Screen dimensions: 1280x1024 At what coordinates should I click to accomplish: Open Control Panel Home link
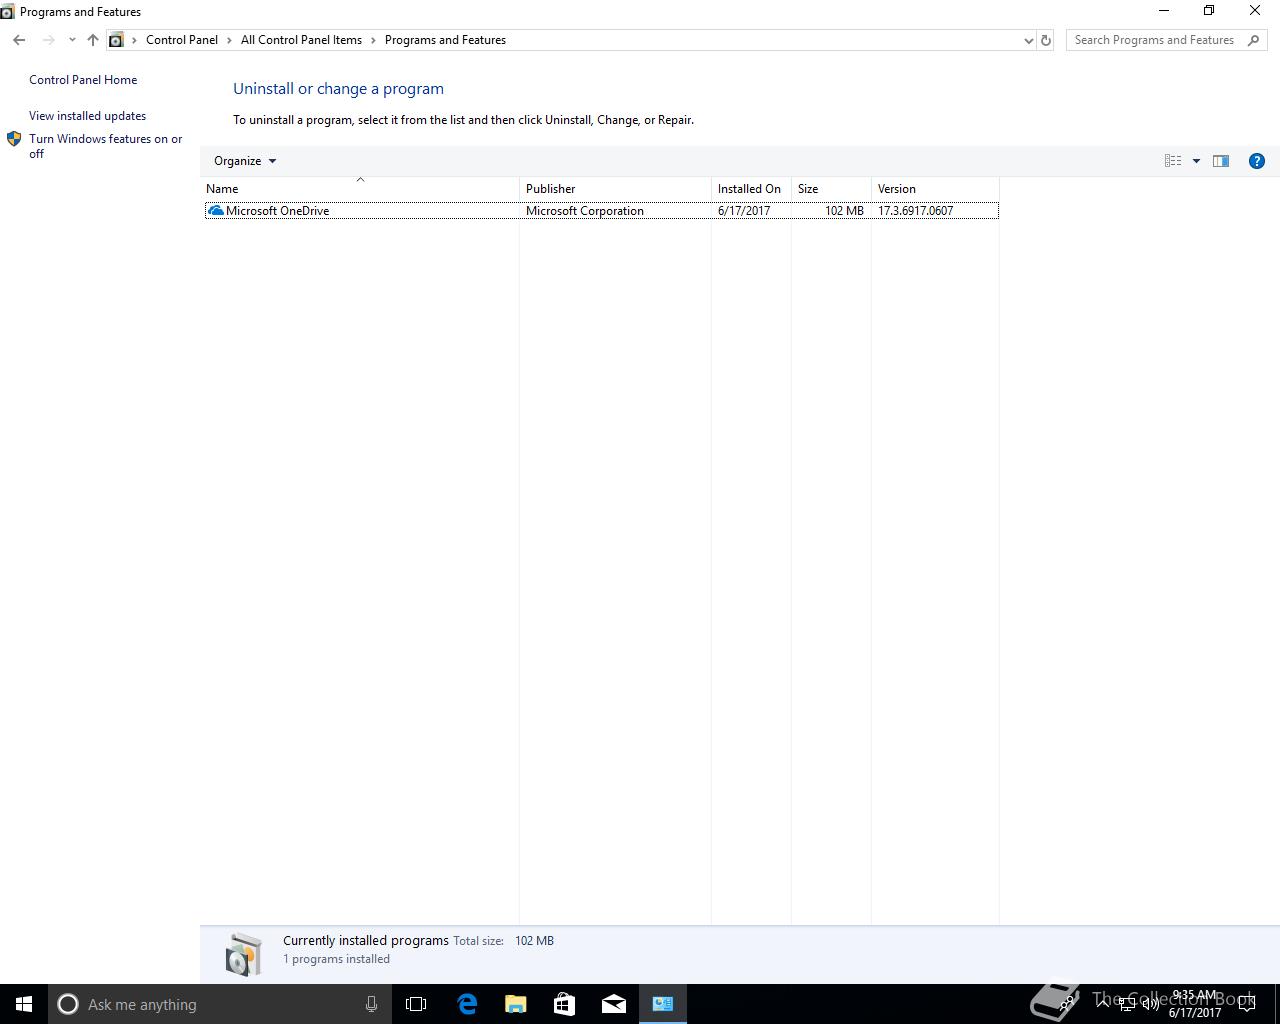pos(83,80)
